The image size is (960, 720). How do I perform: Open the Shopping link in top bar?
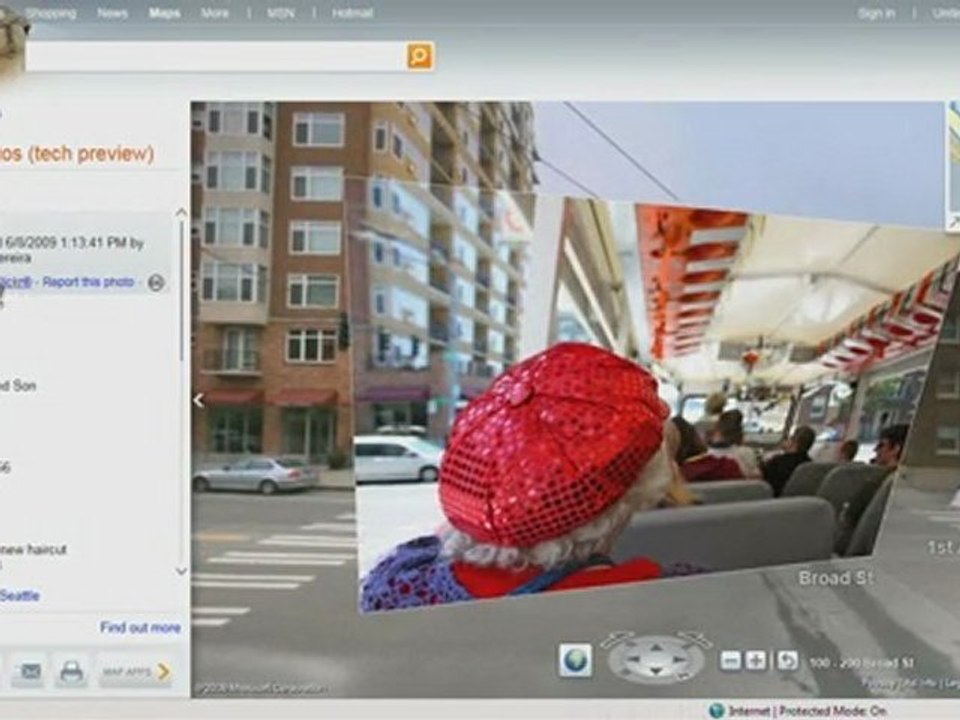coord(50,13)
